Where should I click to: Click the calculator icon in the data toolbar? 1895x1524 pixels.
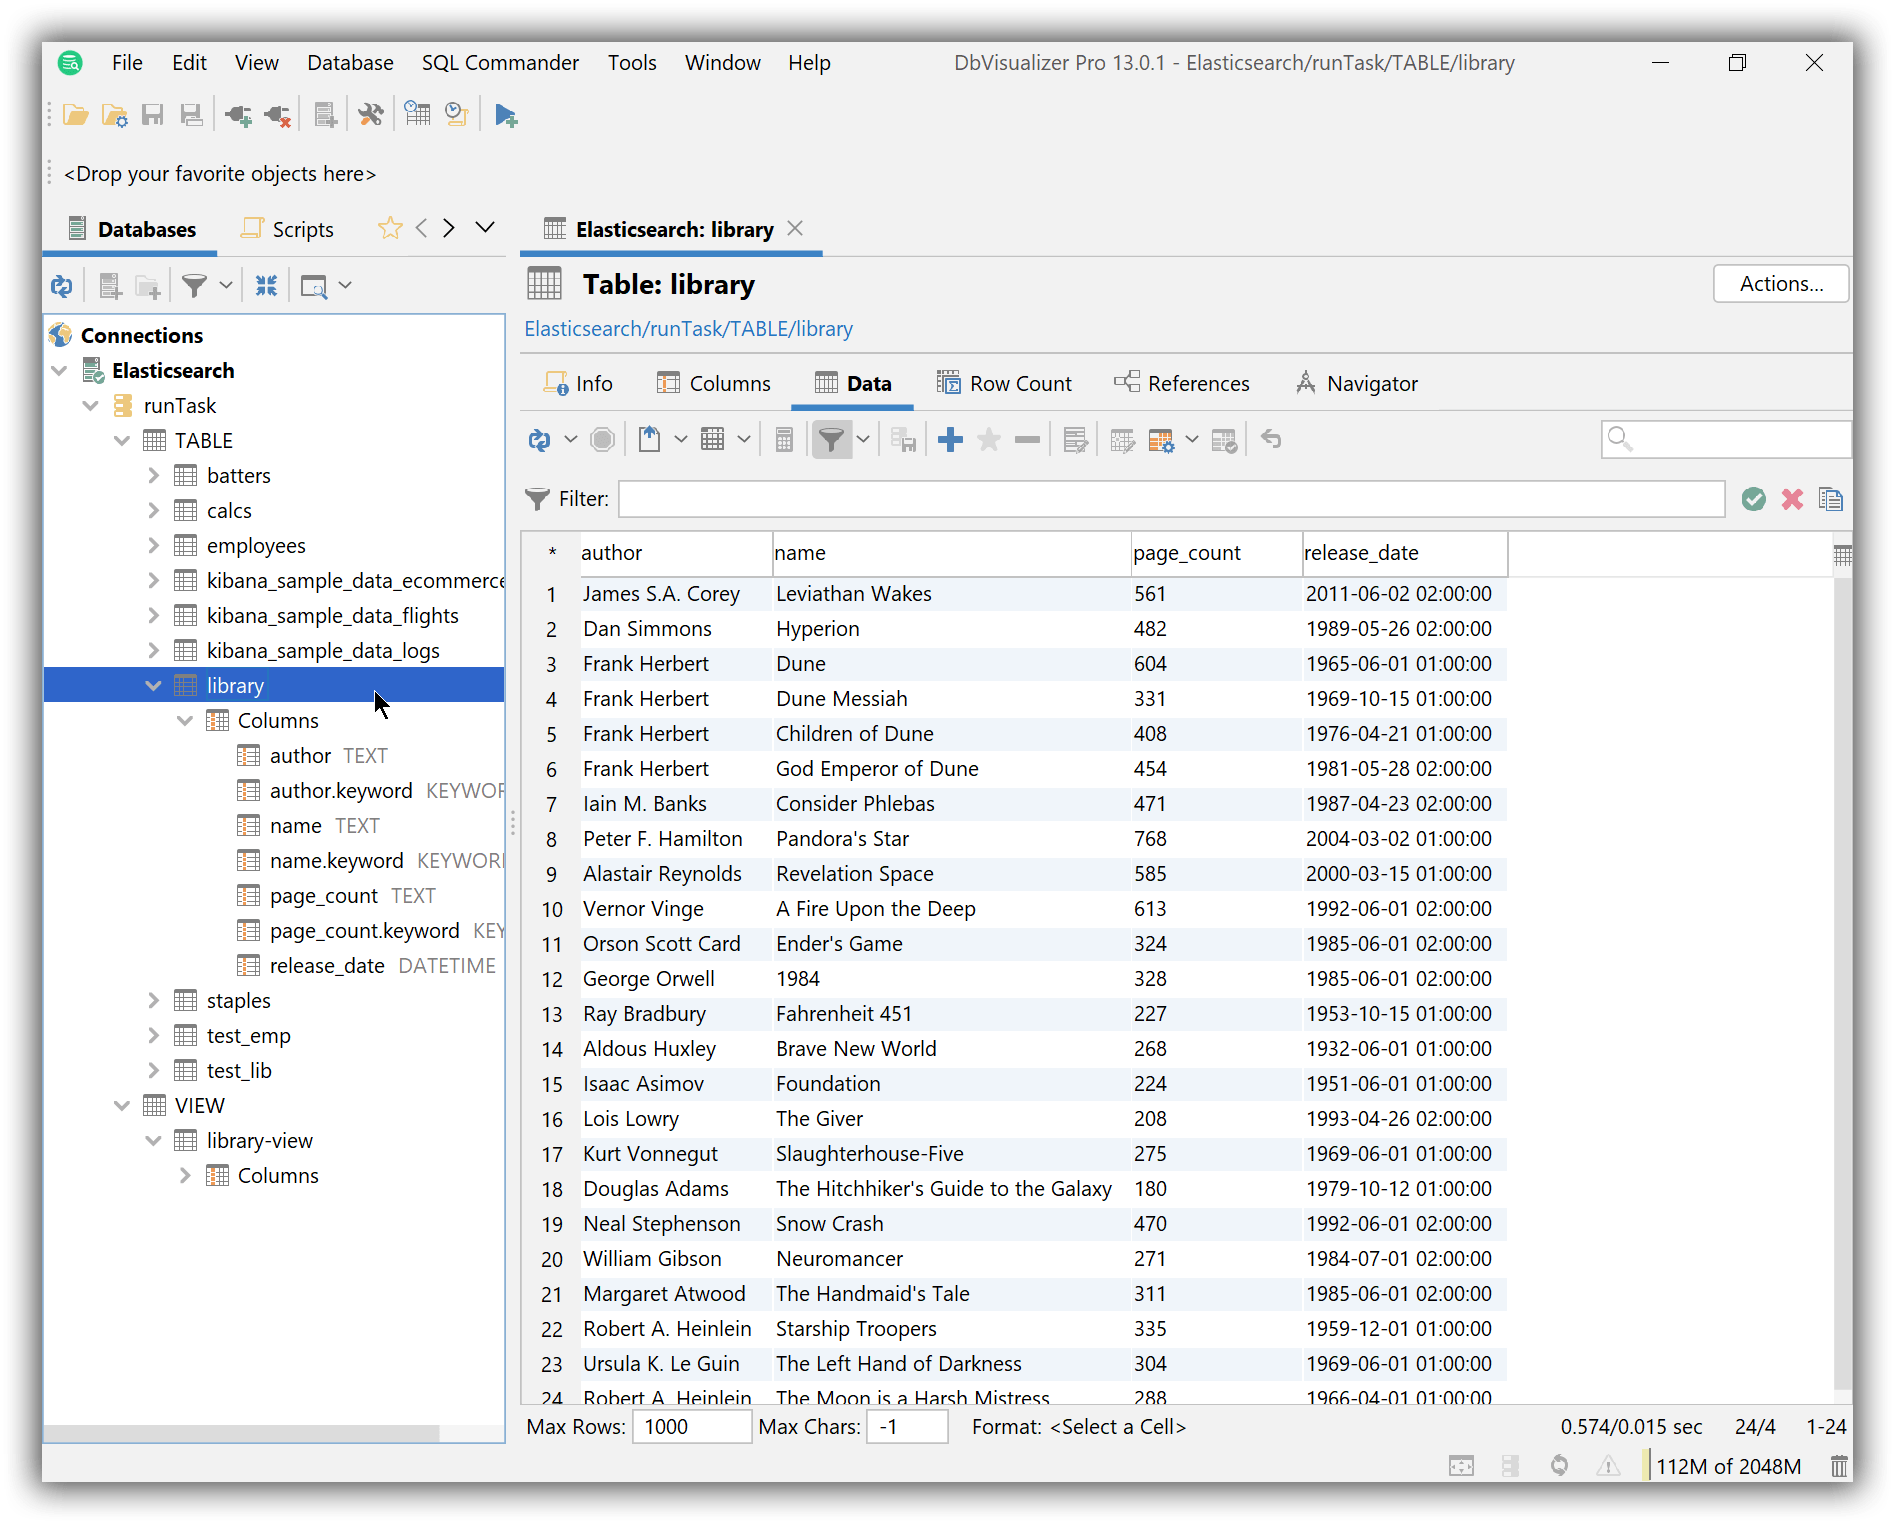(784, 440)
